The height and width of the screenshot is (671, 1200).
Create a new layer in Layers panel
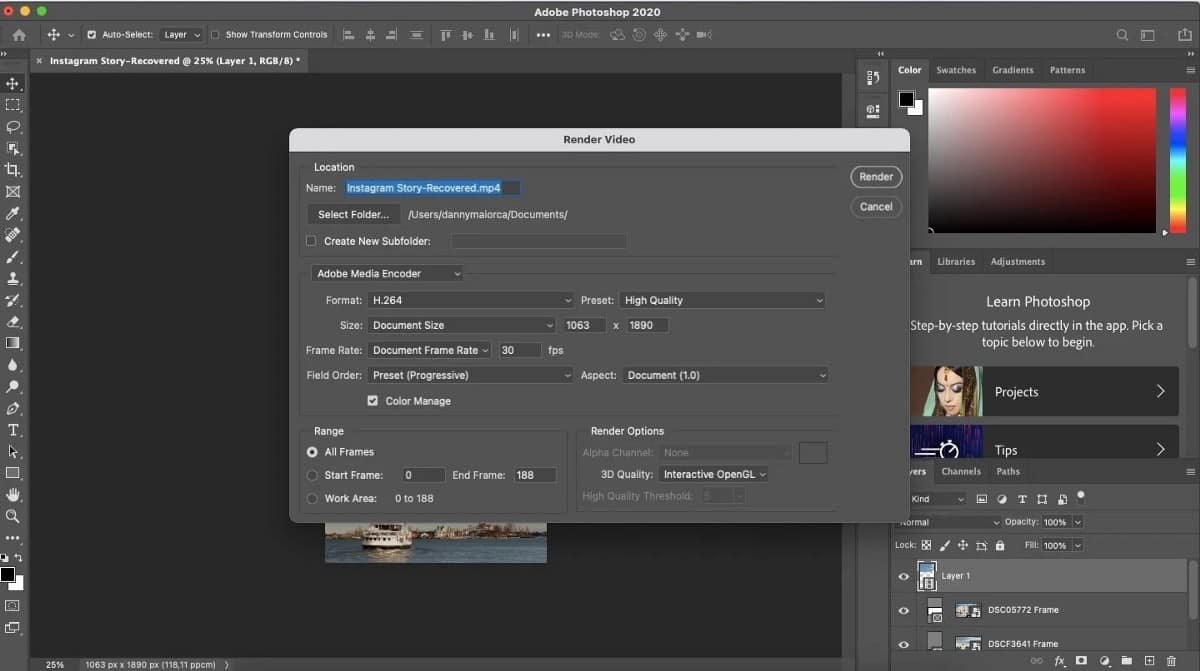[x=1149, y=661]
